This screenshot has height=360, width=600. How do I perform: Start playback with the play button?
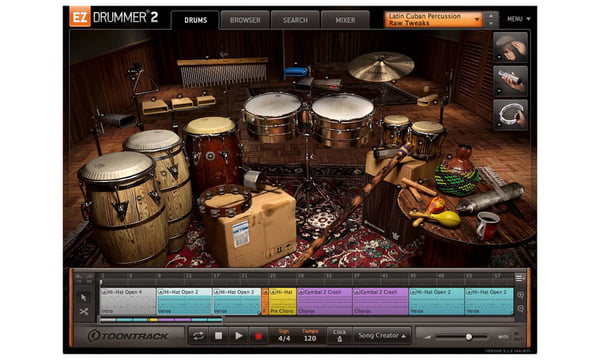[239, 336]
